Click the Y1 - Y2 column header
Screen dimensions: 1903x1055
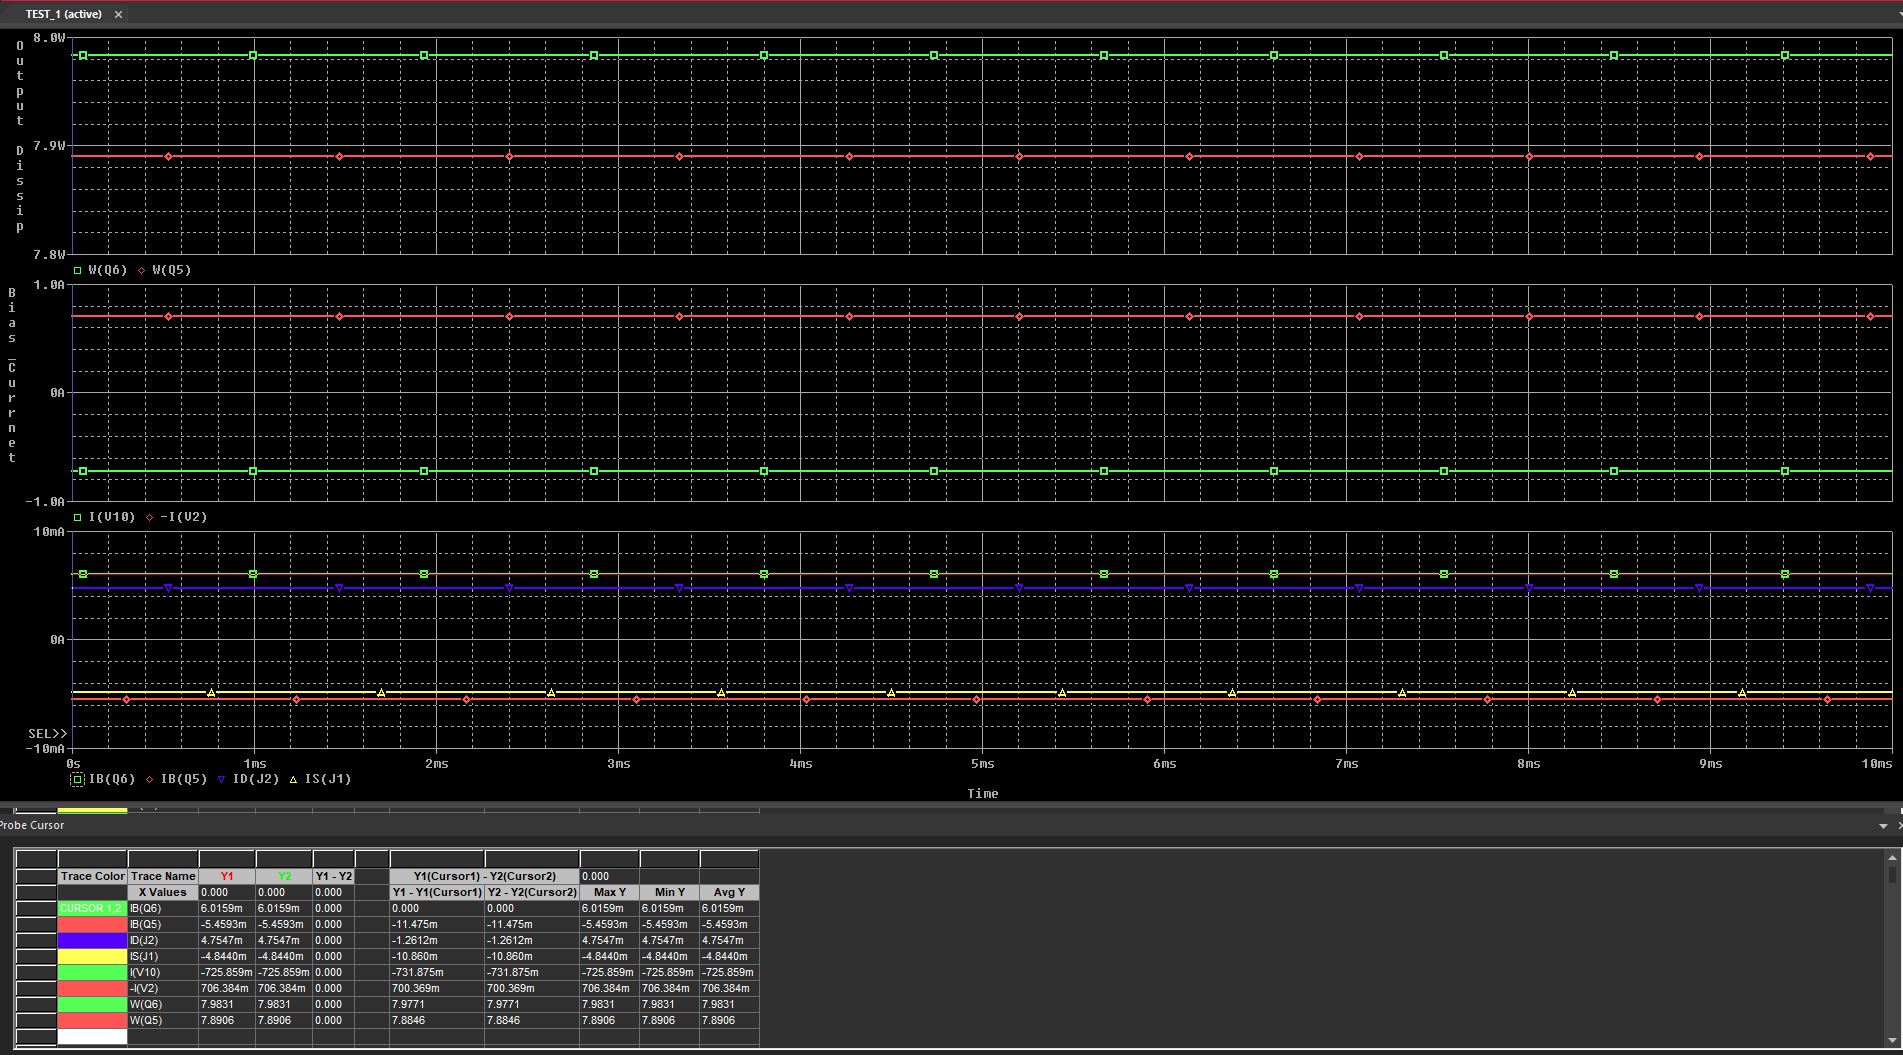pyautogui.click(x=333, y=876)
